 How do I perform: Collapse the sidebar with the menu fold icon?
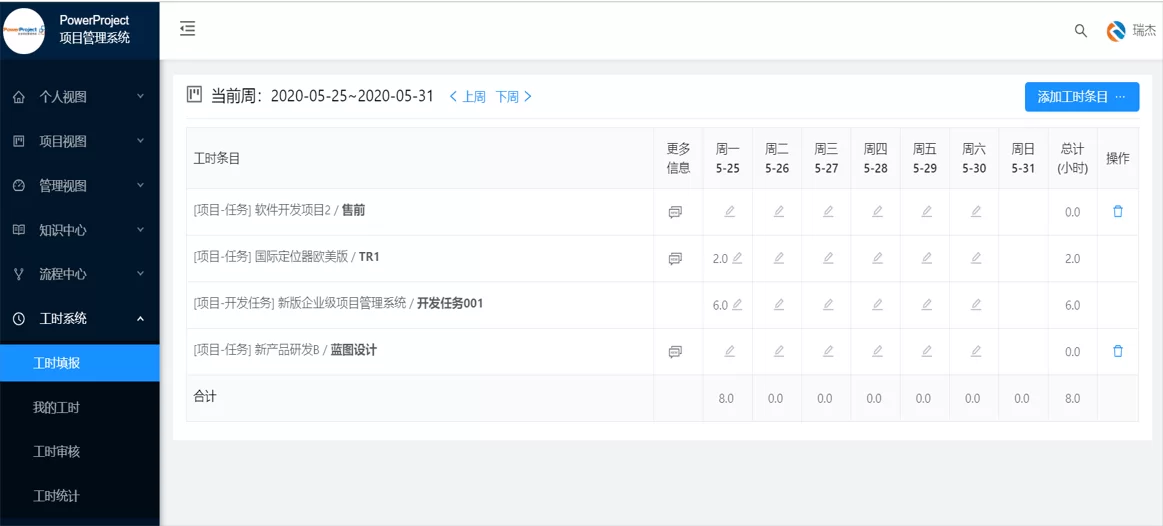coord(187,29)
